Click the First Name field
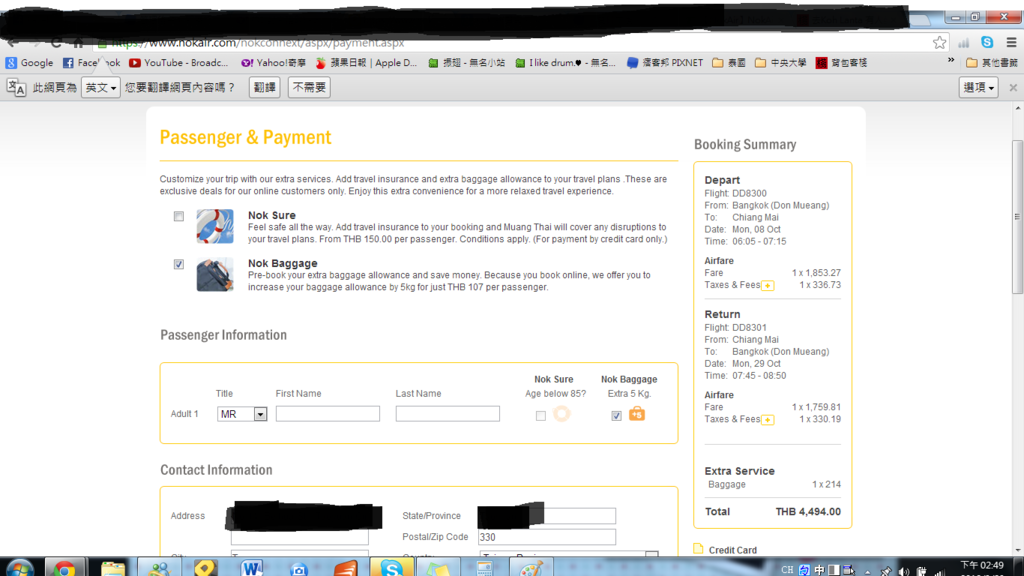This screenshot has width=1024, height=576. (x=328, y=413)
